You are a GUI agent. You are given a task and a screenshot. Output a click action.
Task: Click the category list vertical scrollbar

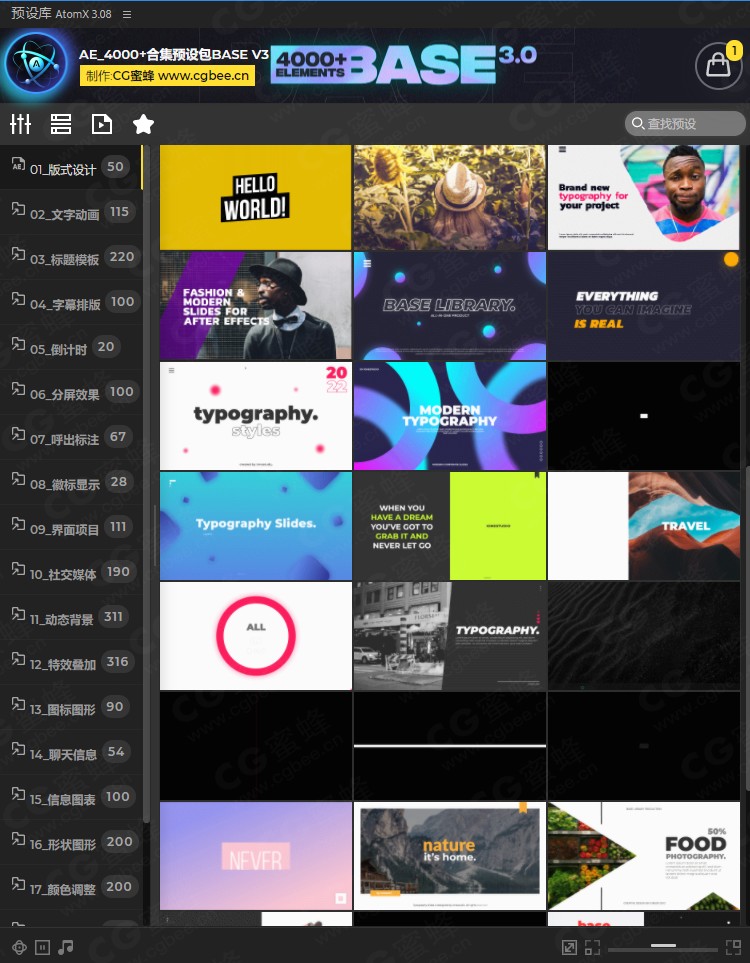146,484
